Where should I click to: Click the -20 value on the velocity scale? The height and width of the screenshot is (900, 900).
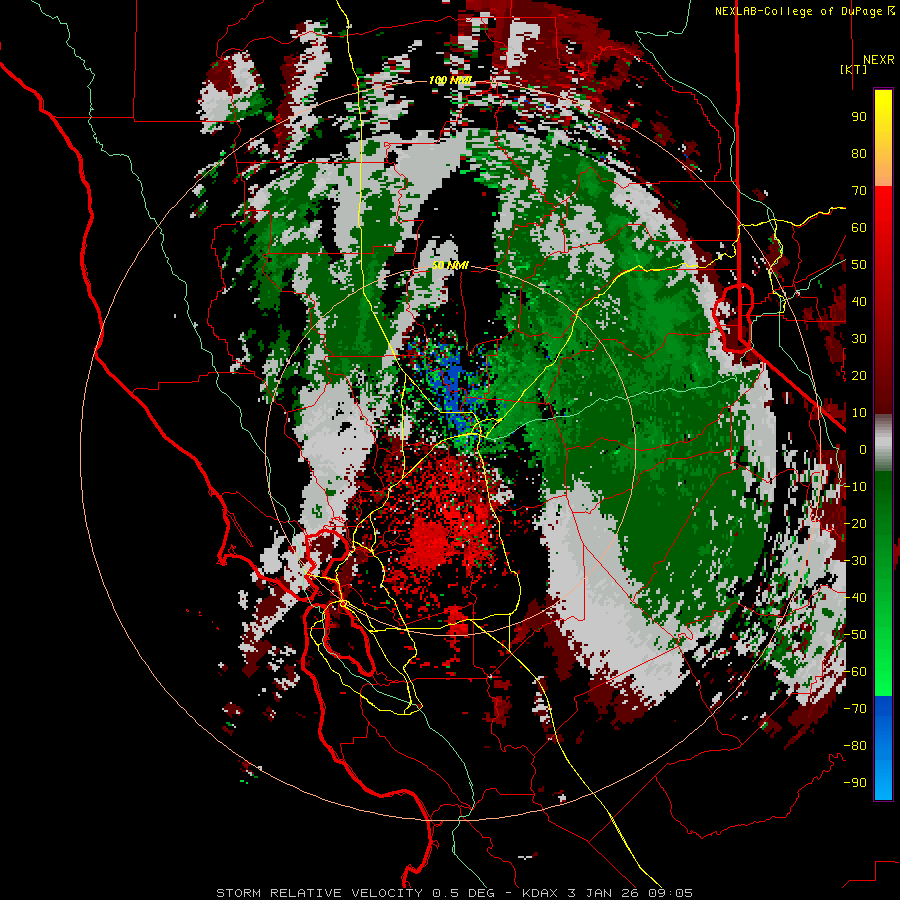pos(856,523)
